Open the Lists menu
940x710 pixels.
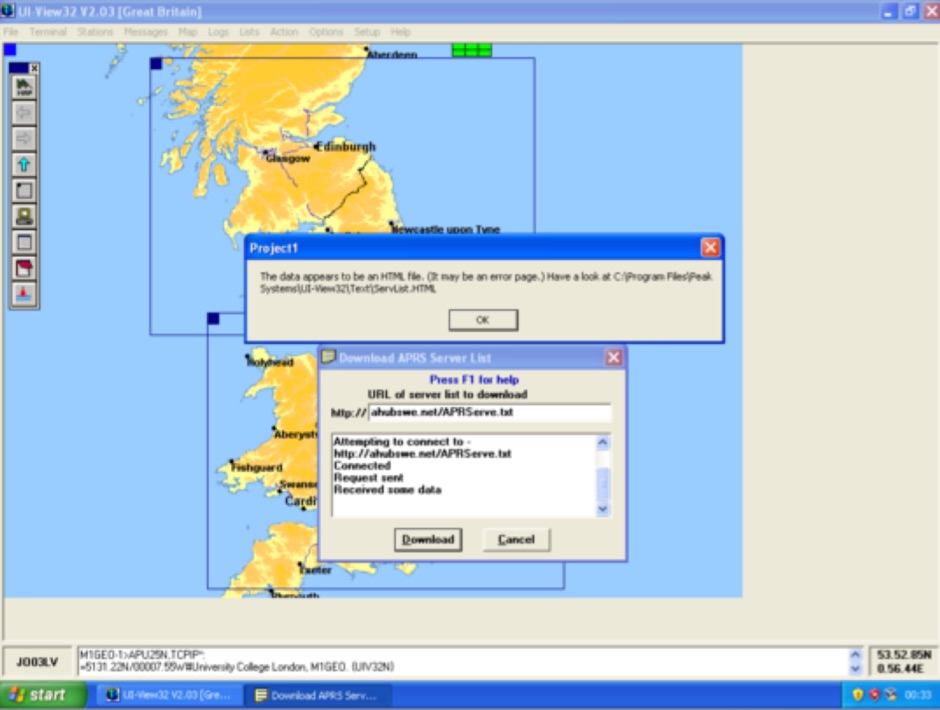(x=249, y=32)
